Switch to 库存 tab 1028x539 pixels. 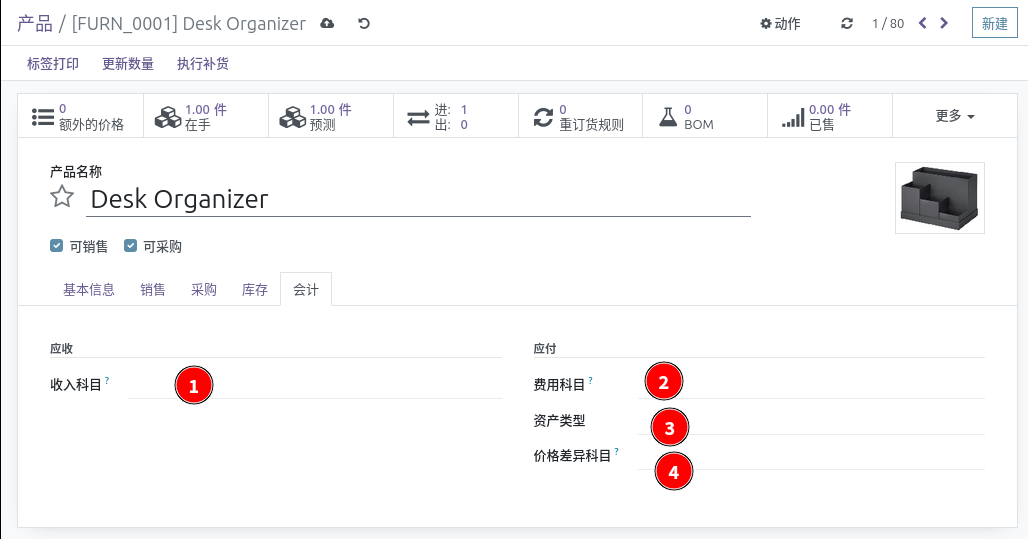[255, 290]
